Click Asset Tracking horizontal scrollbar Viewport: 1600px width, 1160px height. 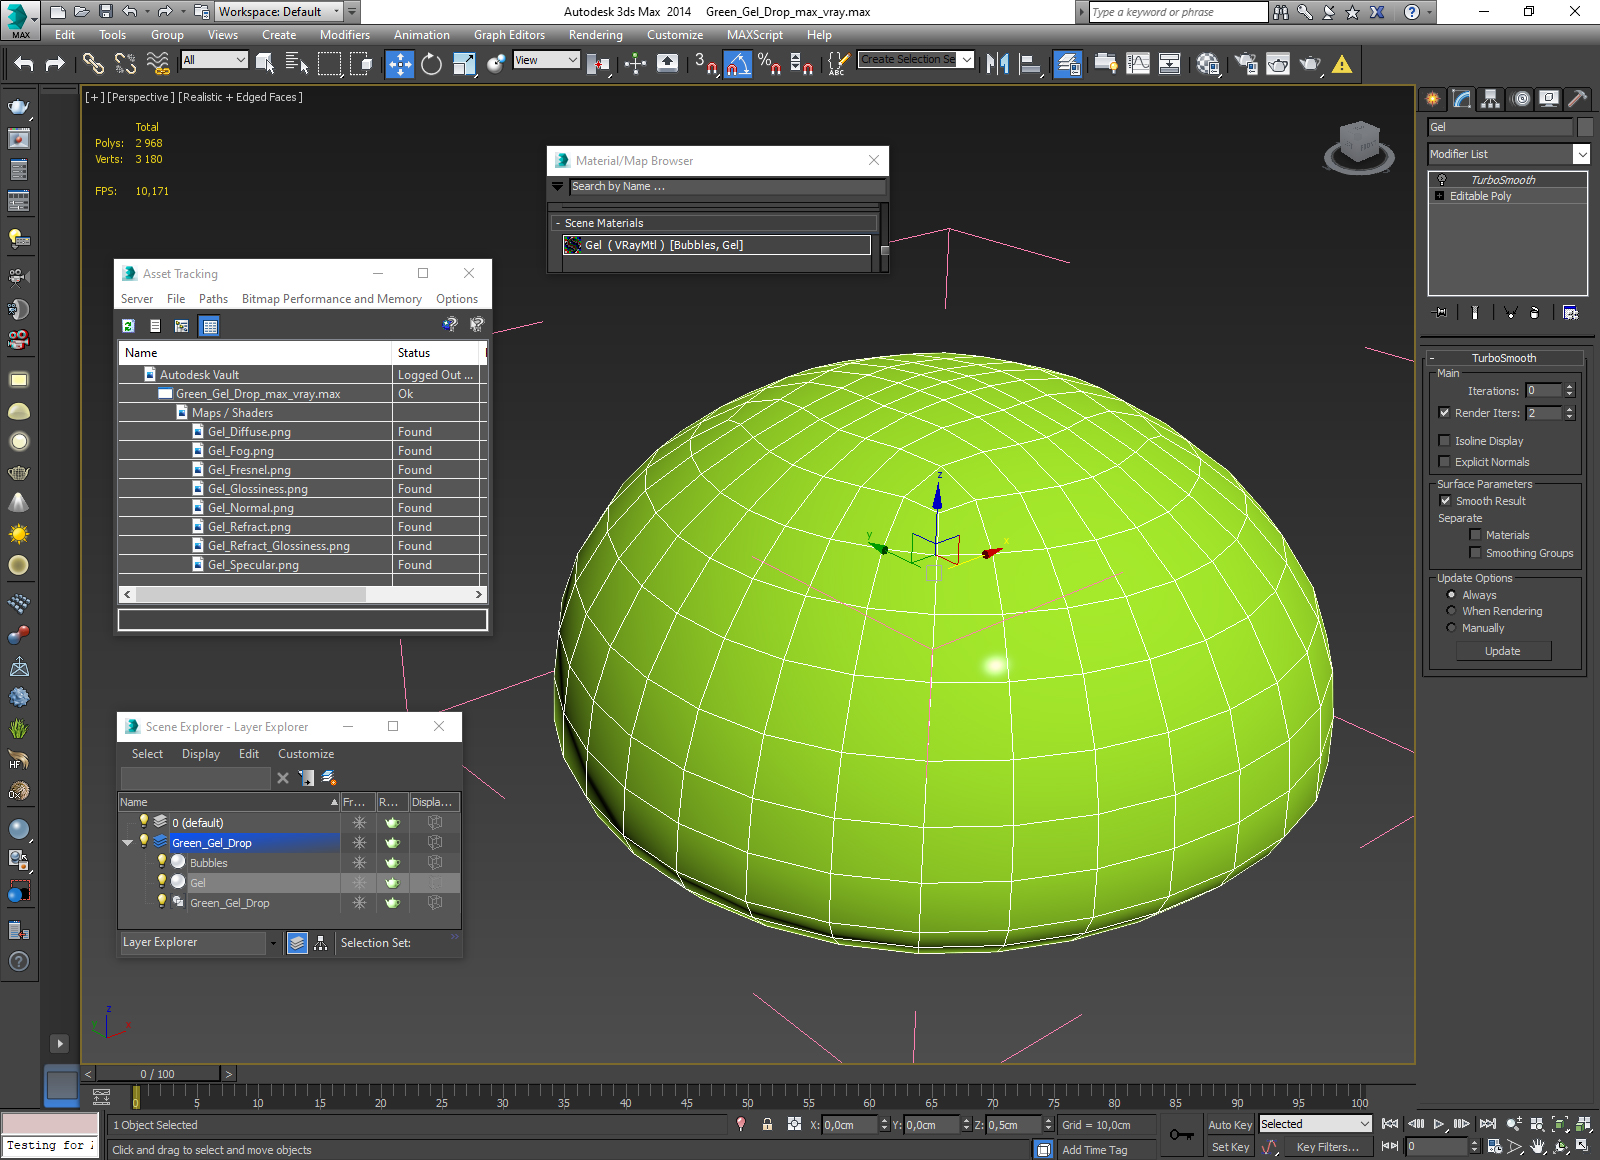point(251,594)
